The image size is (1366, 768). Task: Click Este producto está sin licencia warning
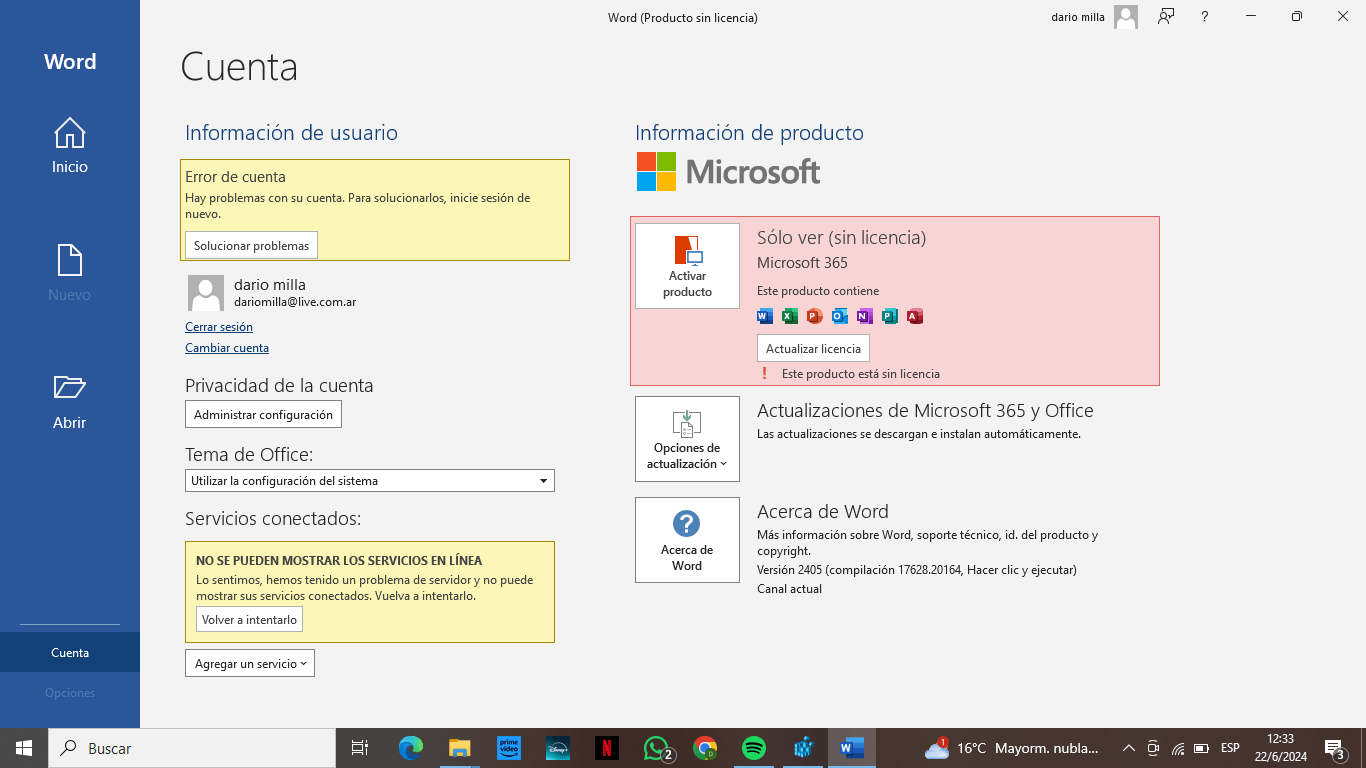pyautogui.click(x=860, y=374)
